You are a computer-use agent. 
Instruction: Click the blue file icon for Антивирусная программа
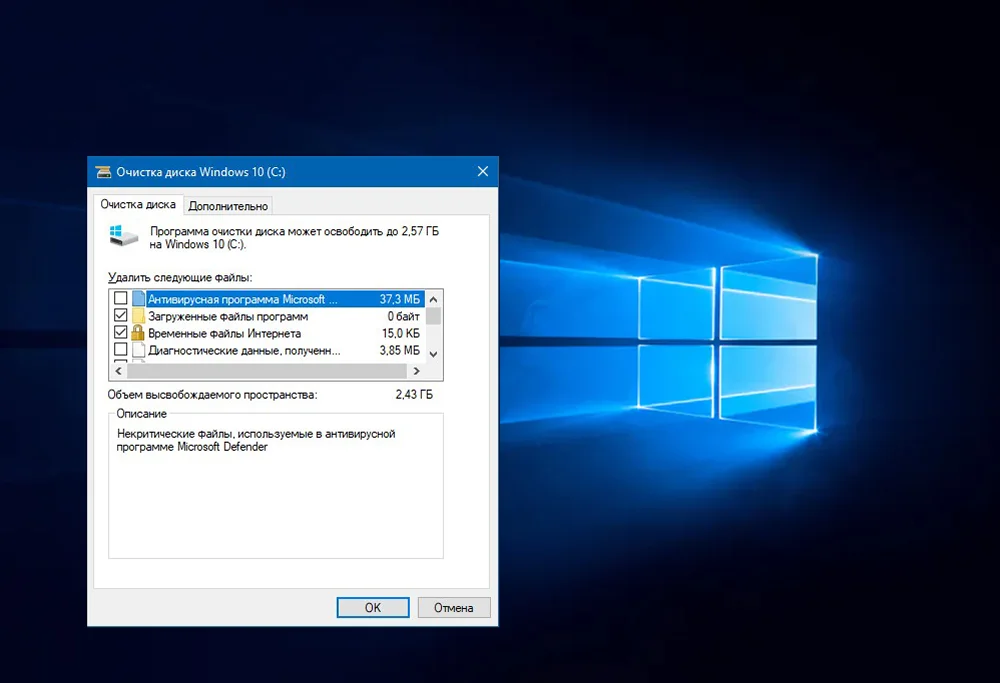tap(138, 298)
